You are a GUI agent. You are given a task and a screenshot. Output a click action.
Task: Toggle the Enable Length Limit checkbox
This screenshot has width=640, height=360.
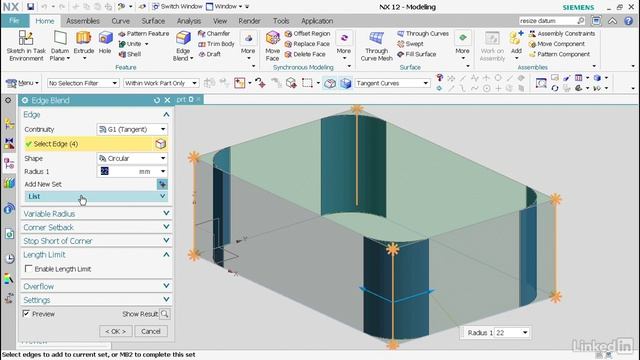(28, 269)
